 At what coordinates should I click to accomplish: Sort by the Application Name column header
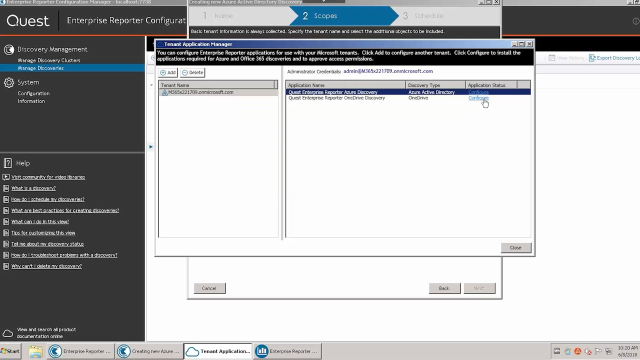pos(345,85)
